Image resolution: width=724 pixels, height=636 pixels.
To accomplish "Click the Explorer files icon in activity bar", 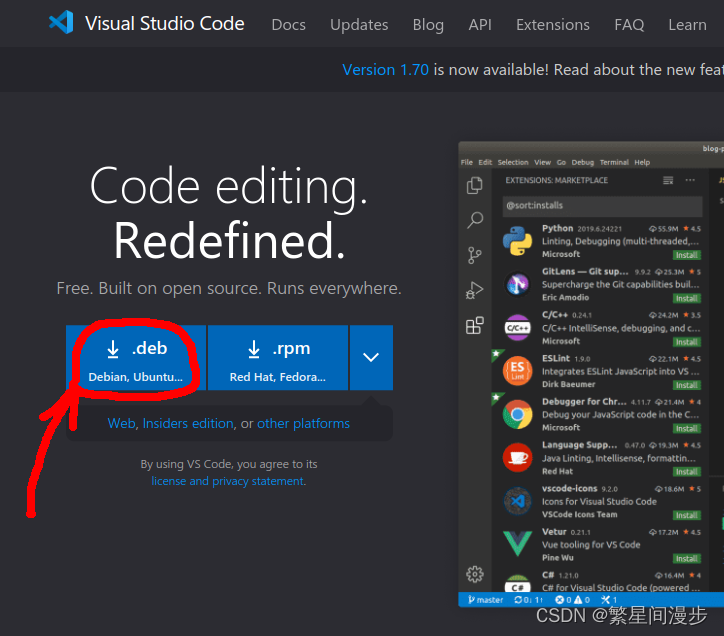I will pos(475,185).
